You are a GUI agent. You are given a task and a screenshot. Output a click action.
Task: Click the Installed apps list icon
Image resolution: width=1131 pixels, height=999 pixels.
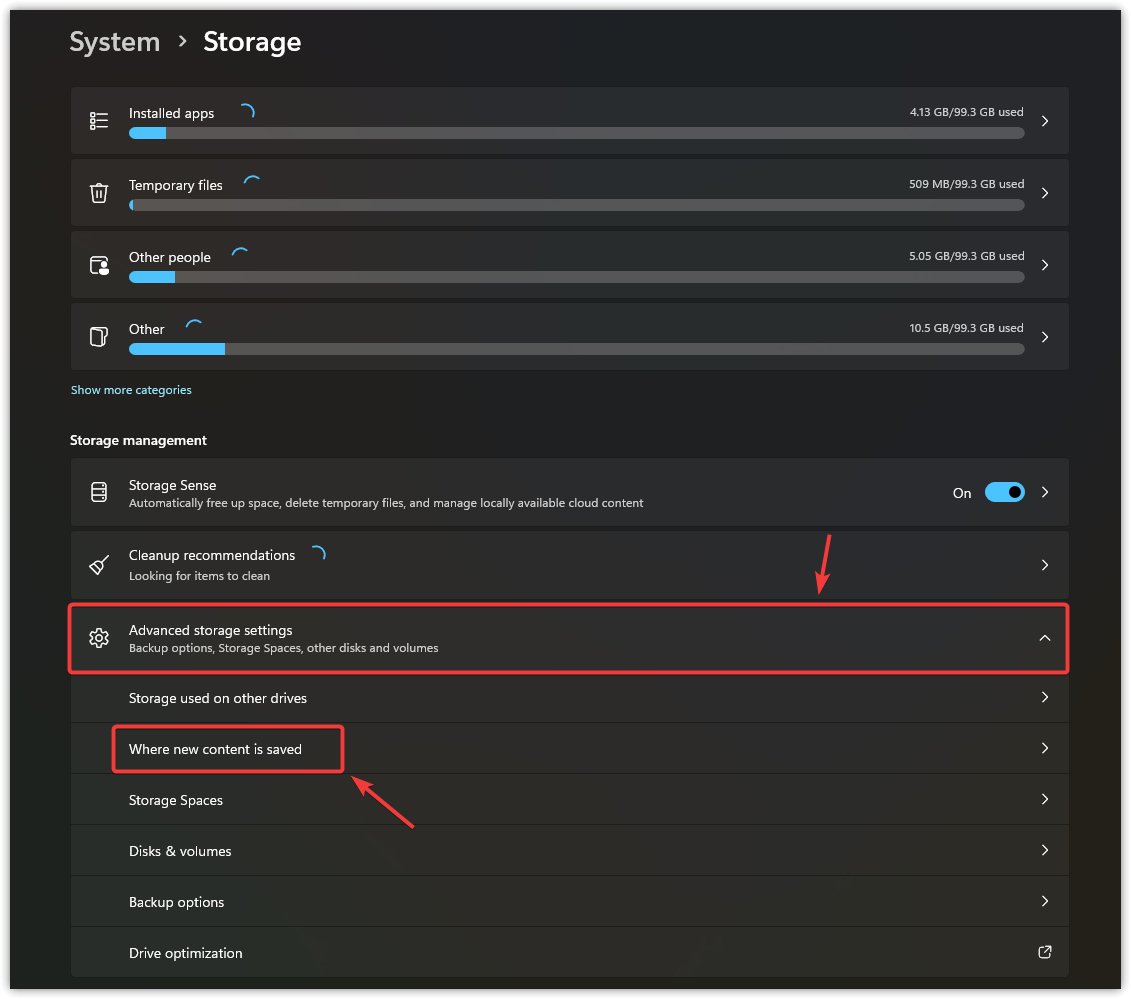click(x=99, y=121)
